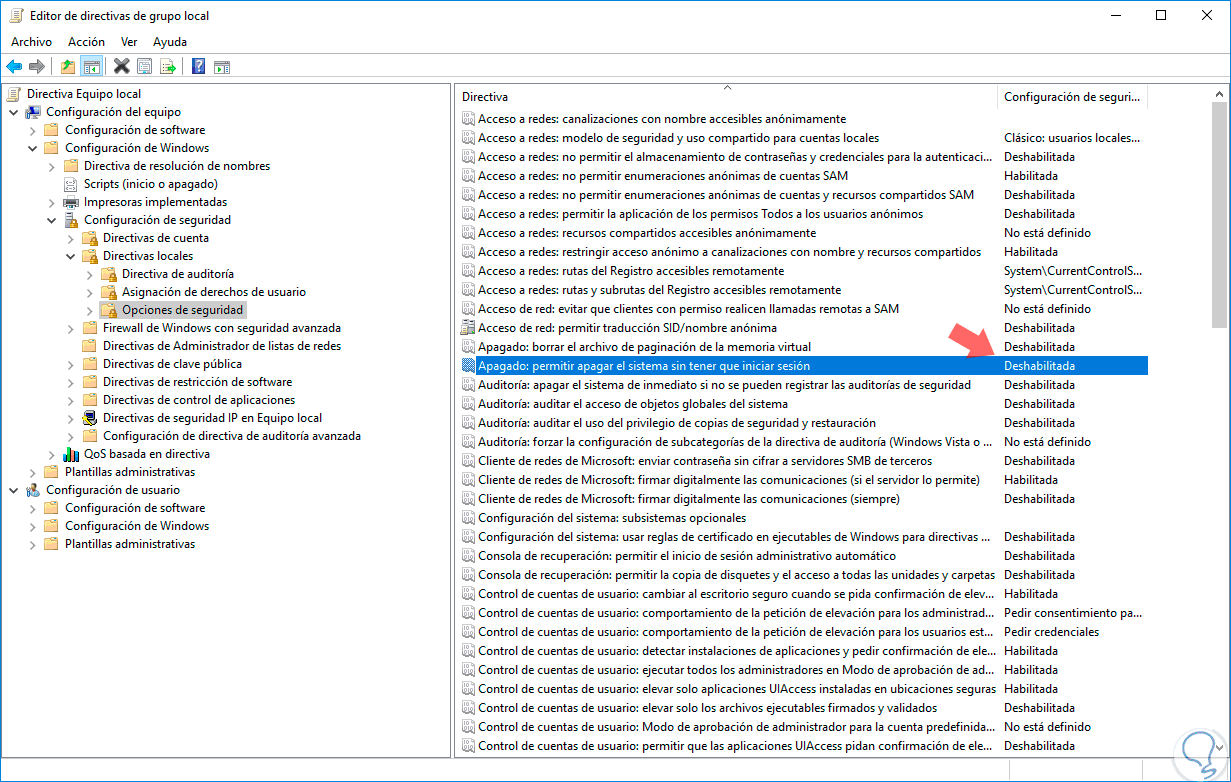
Task: Open the Ver menu
Action: (x=129, y=42)
